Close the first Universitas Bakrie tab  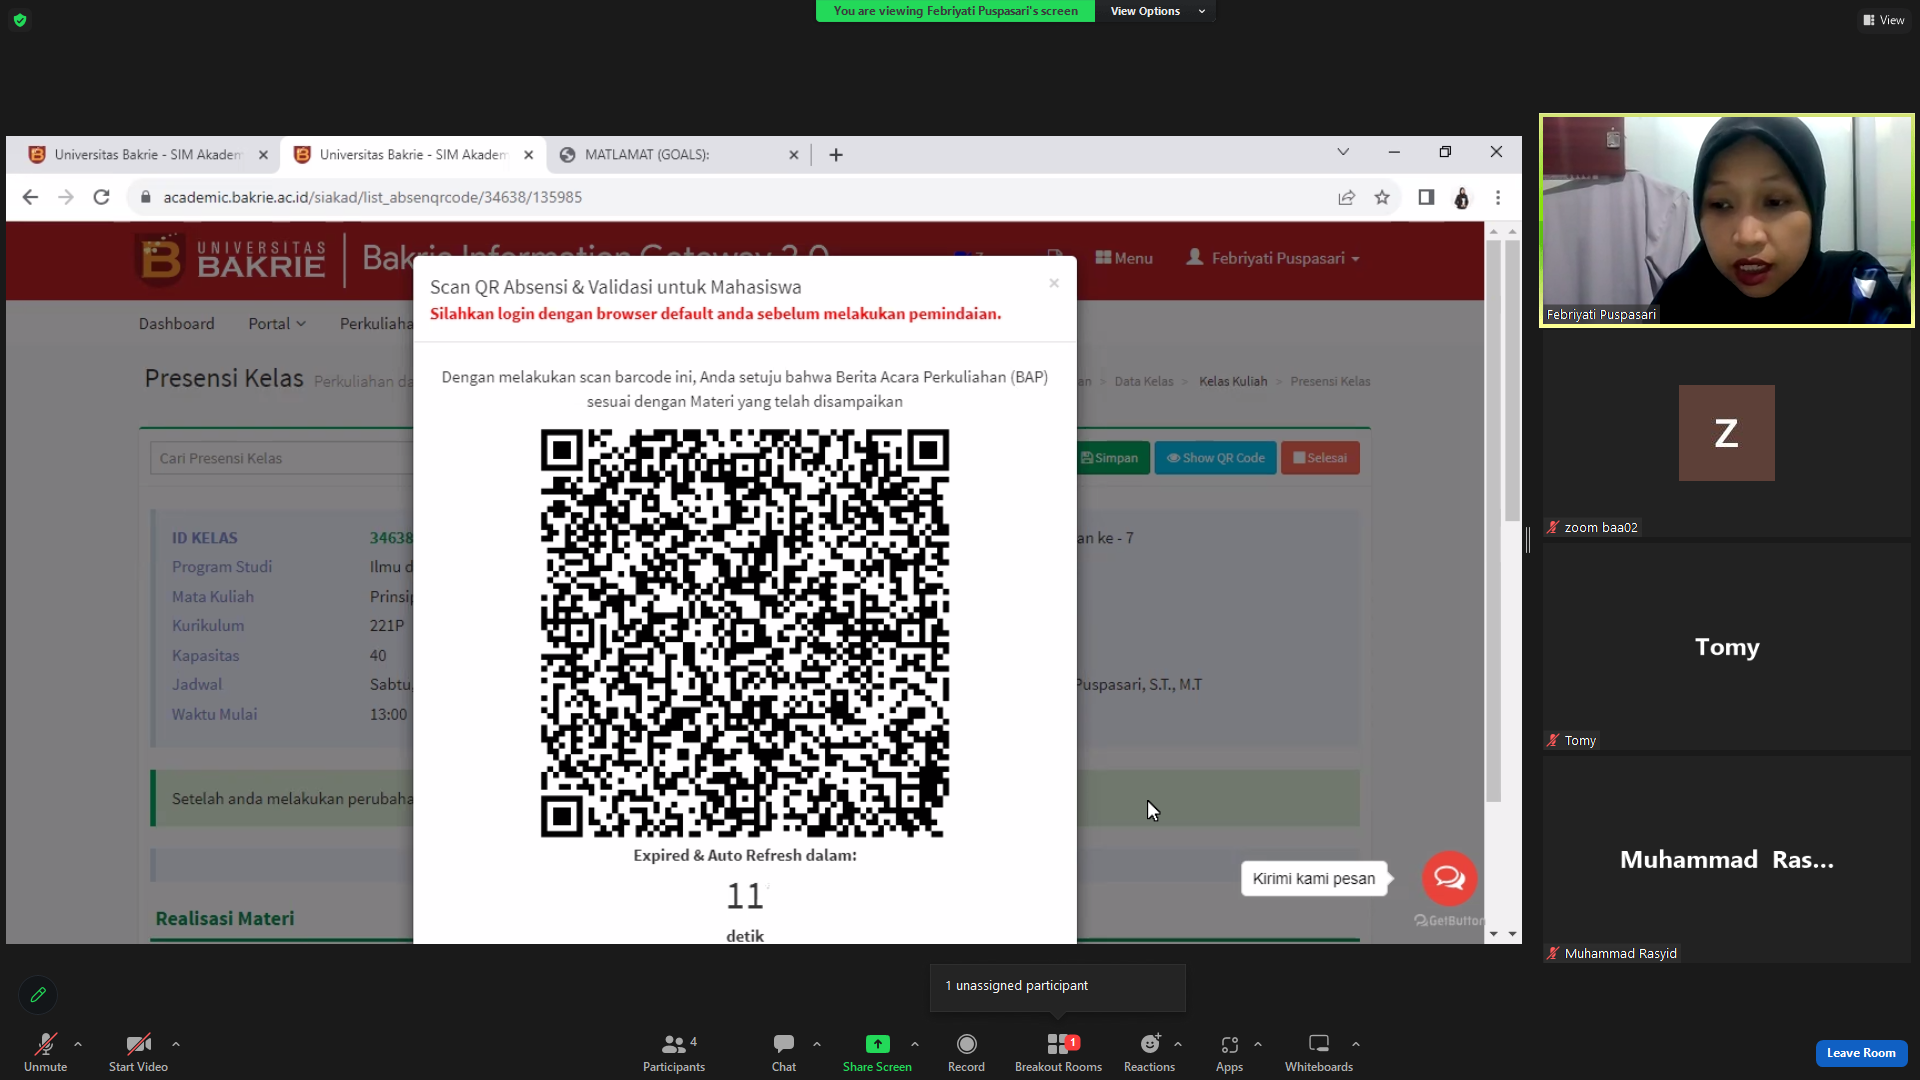(x=264, y=155)
